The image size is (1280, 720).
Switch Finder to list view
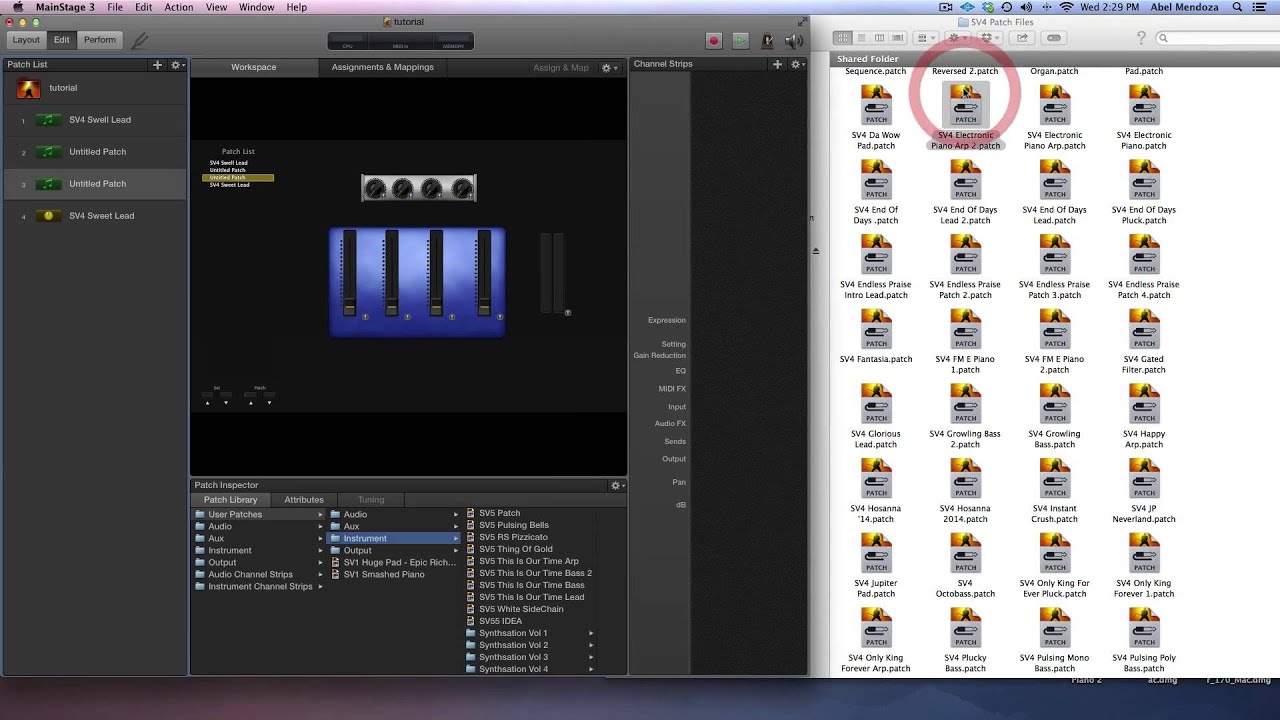coord(862,38)
